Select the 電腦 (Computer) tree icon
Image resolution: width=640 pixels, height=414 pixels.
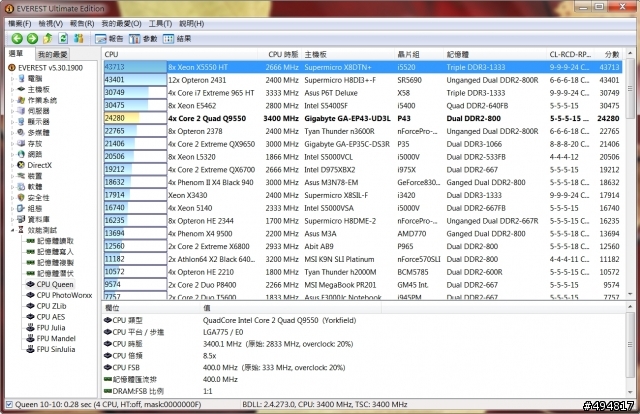pyautogui.click(x=21, y=78)
